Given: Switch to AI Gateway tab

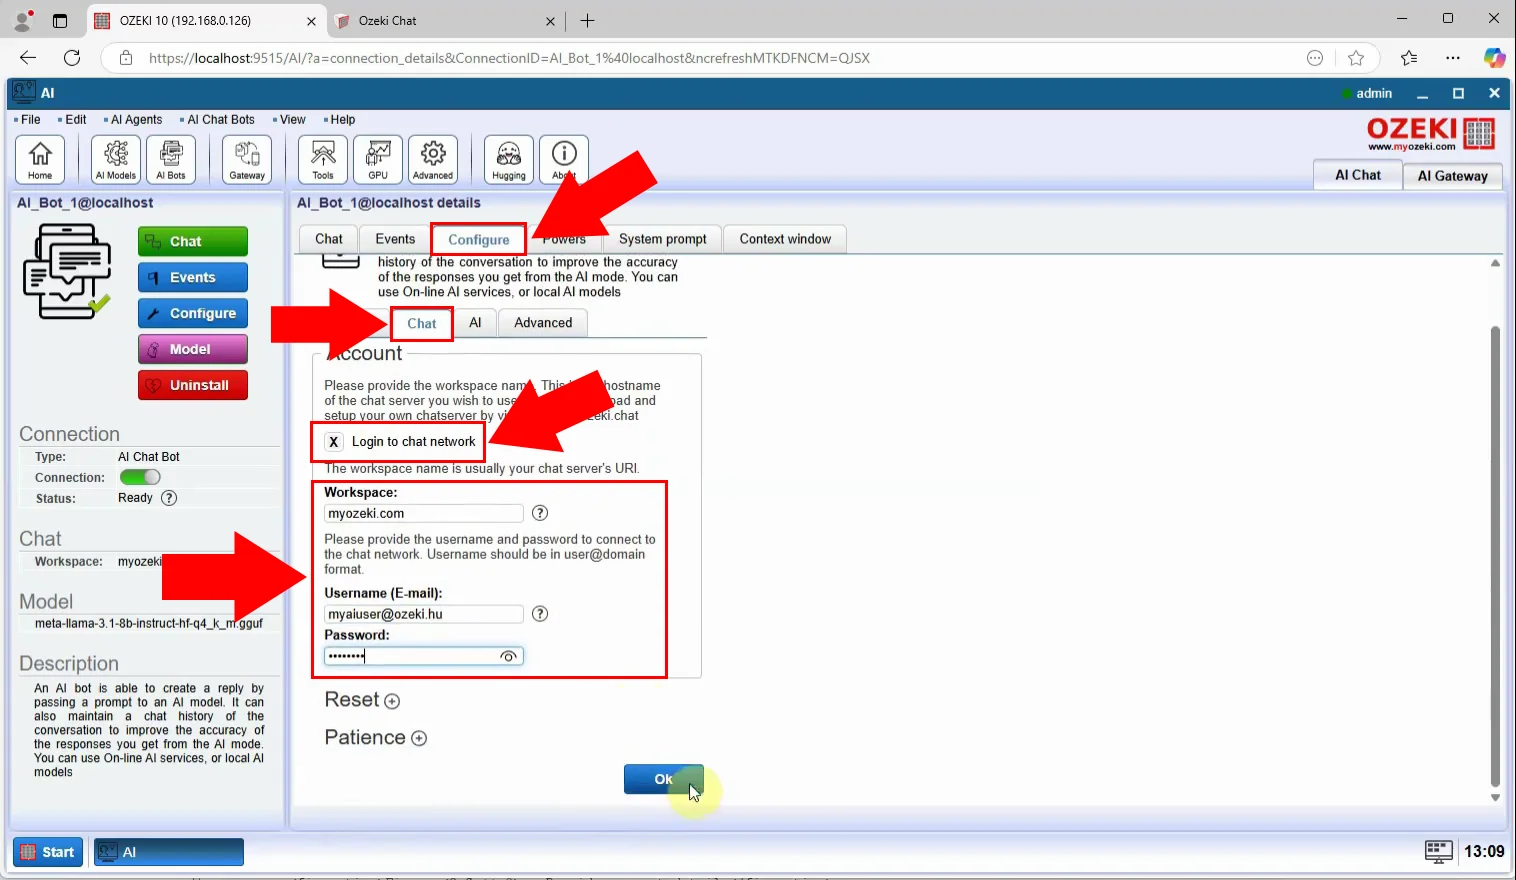Looking at the screenshot, I should click(1452, 176).
